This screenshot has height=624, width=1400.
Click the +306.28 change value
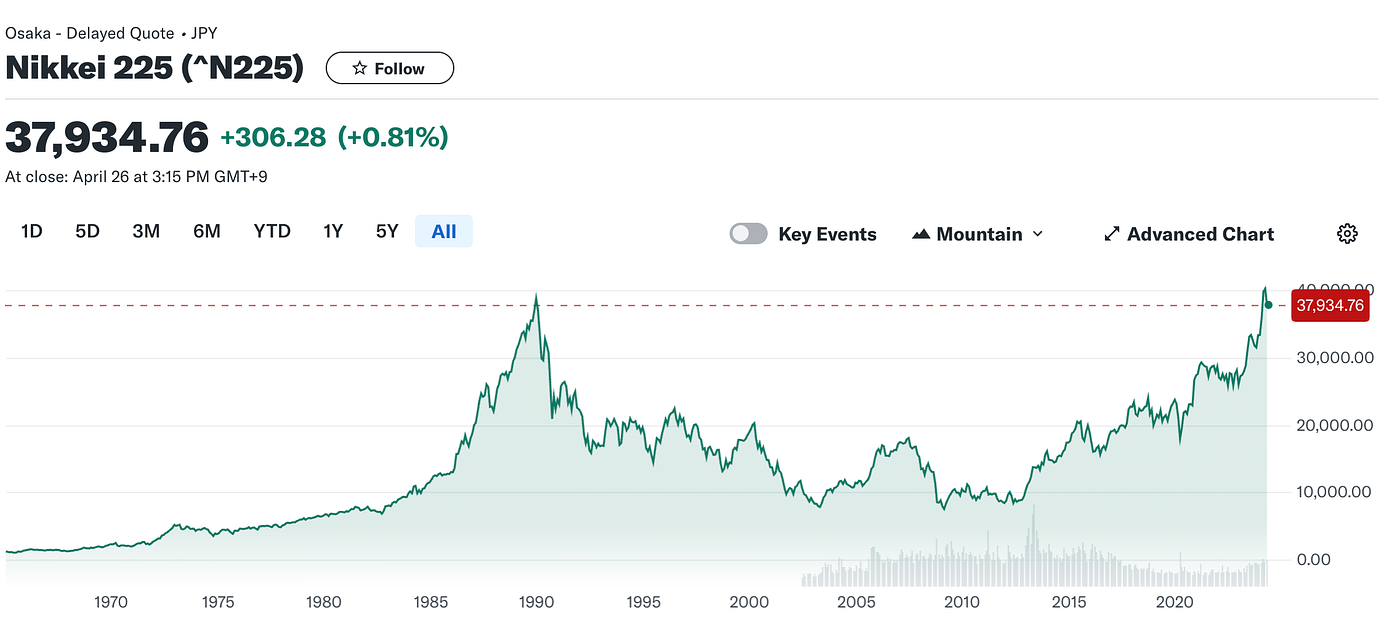coord(273,137)
